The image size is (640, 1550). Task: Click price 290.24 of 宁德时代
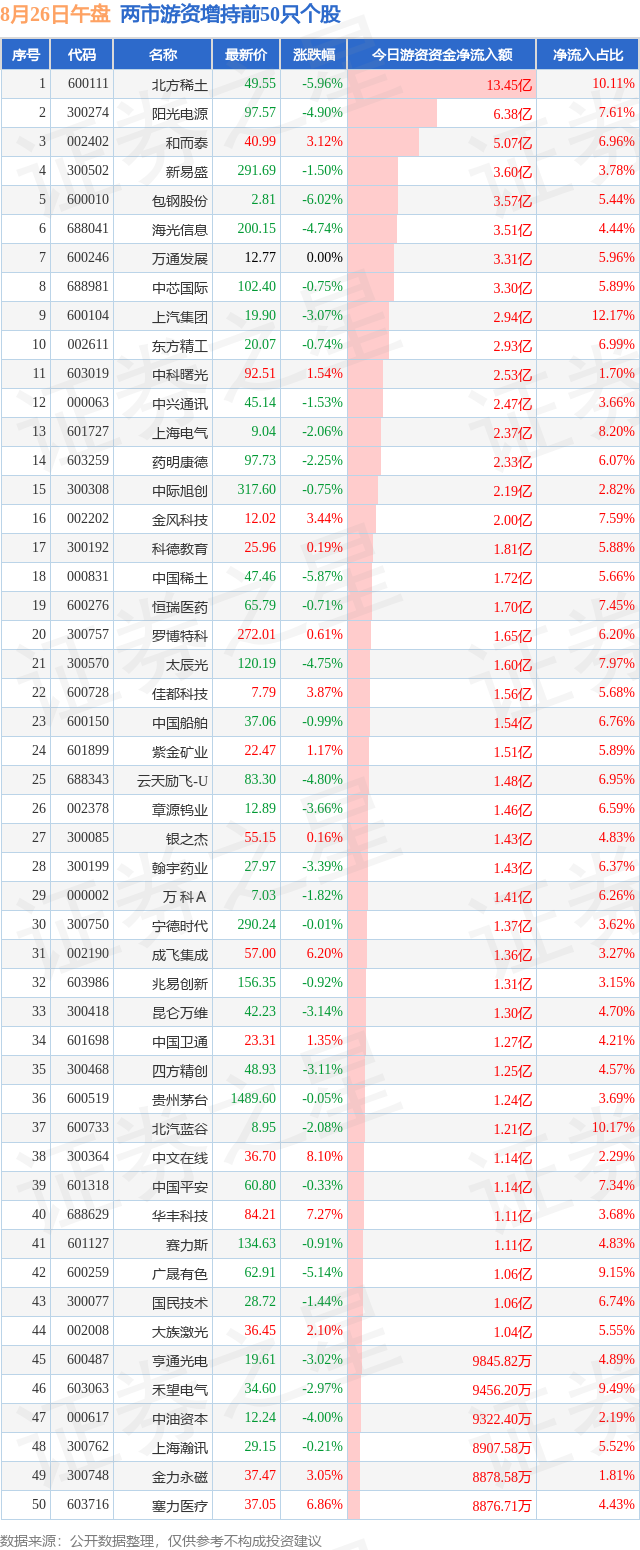point(256,925)
